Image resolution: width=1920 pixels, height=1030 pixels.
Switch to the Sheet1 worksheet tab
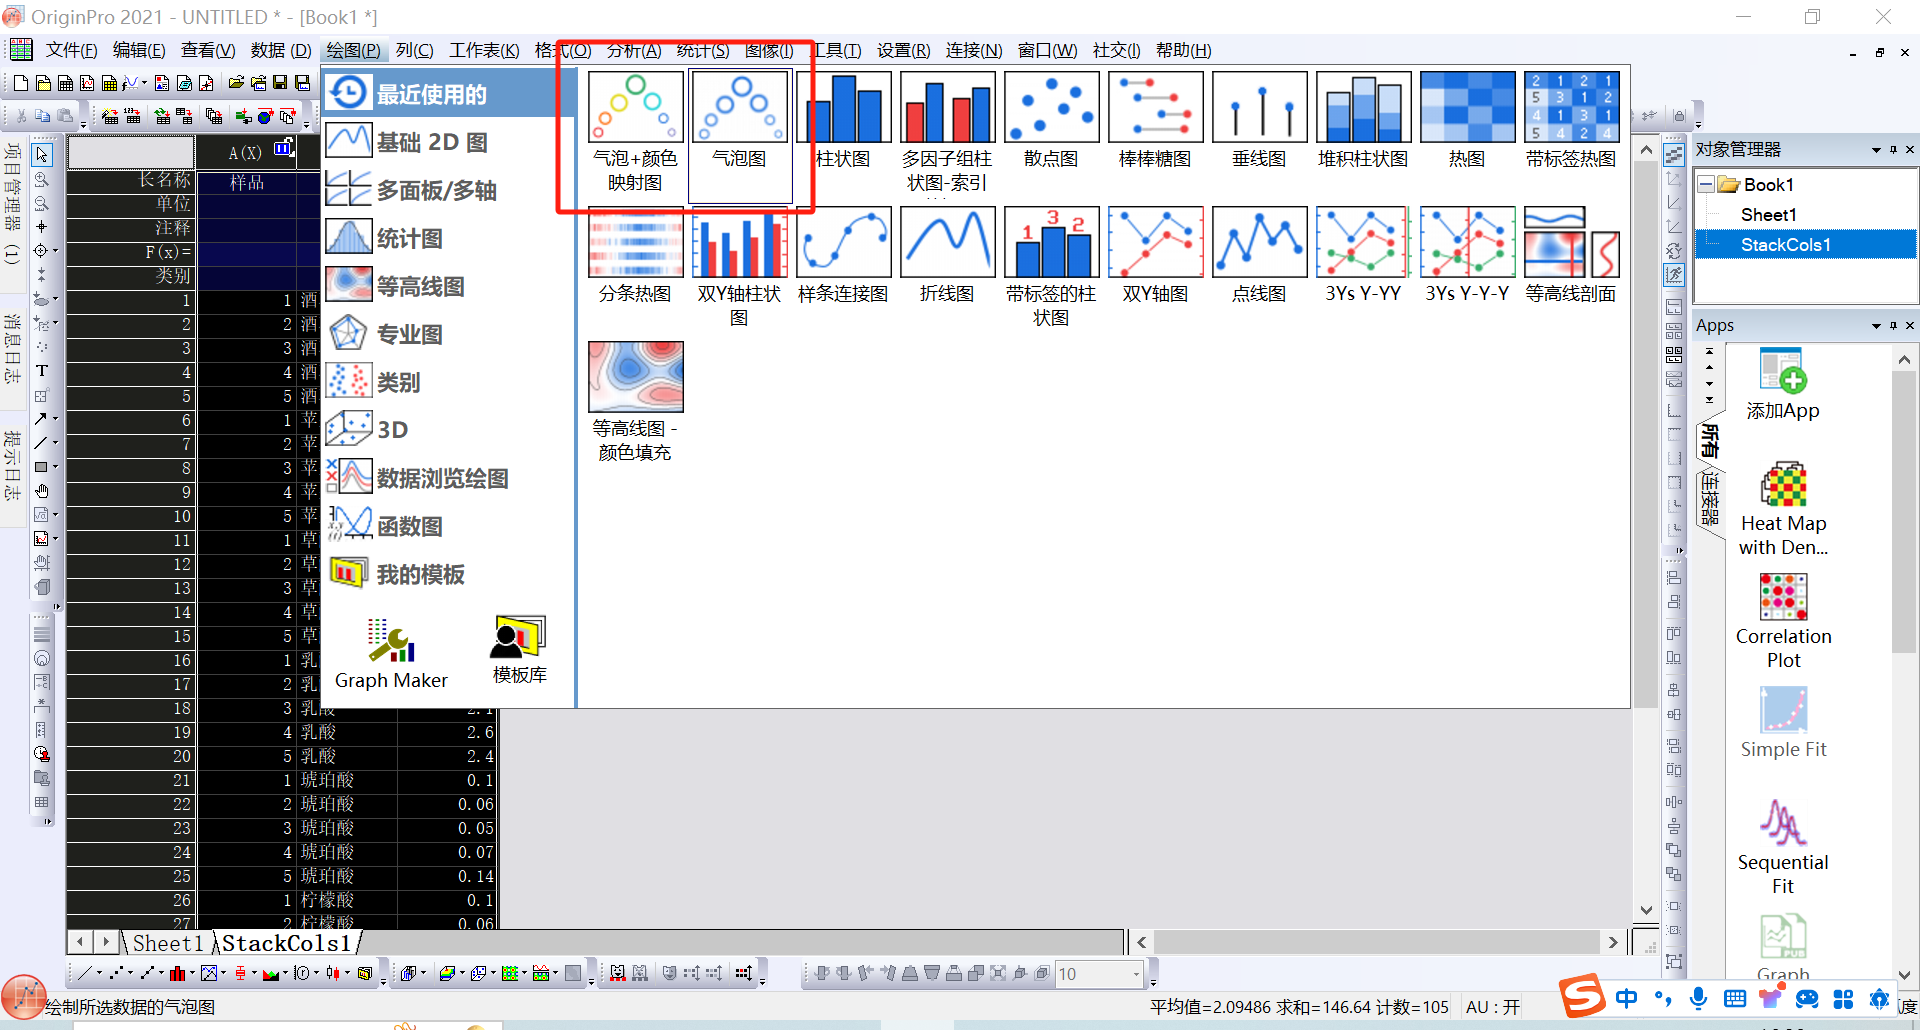[167, 943]
